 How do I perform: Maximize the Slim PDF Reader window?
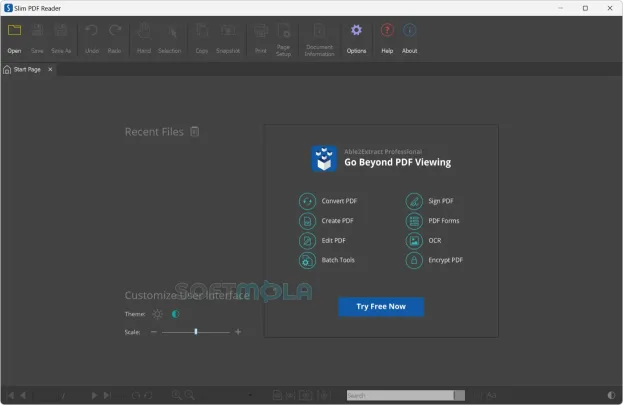[585, 8]
